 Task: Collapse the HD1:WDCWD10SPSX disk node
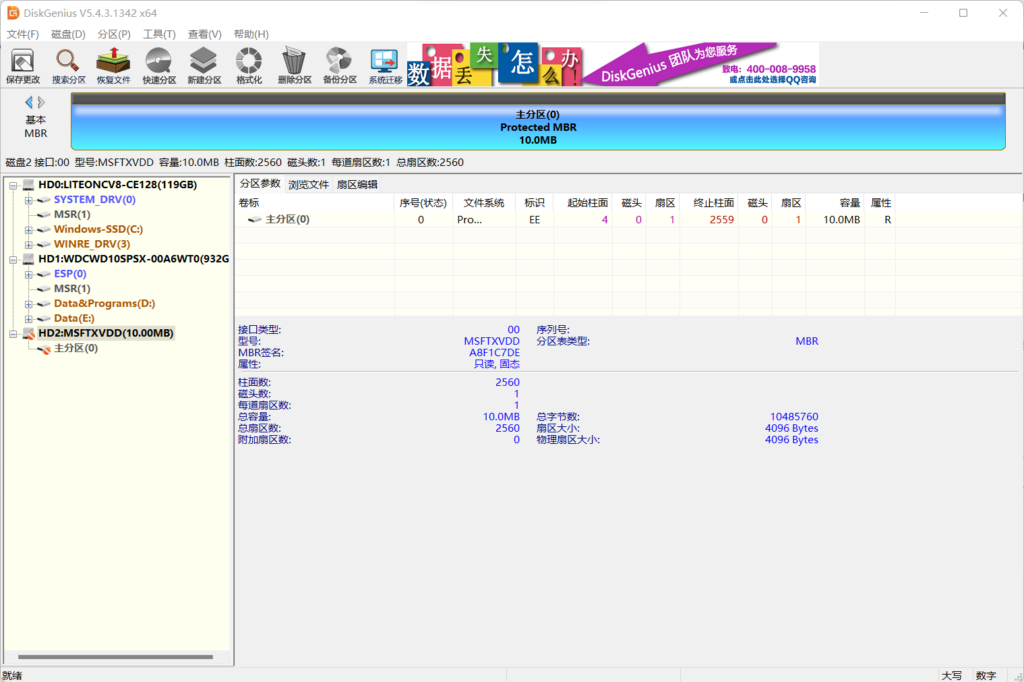[13, 259]
